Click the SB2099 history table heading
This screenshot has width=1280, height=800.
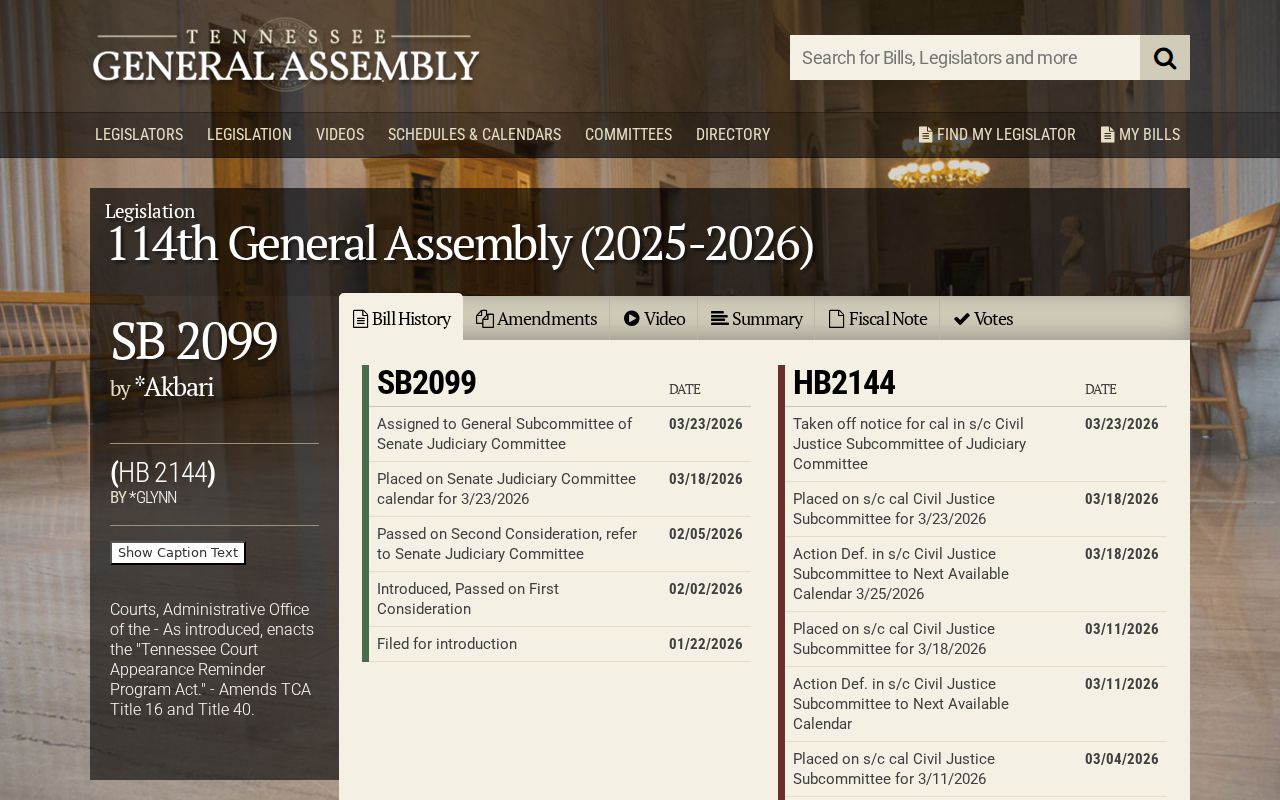tap(427, 383)
